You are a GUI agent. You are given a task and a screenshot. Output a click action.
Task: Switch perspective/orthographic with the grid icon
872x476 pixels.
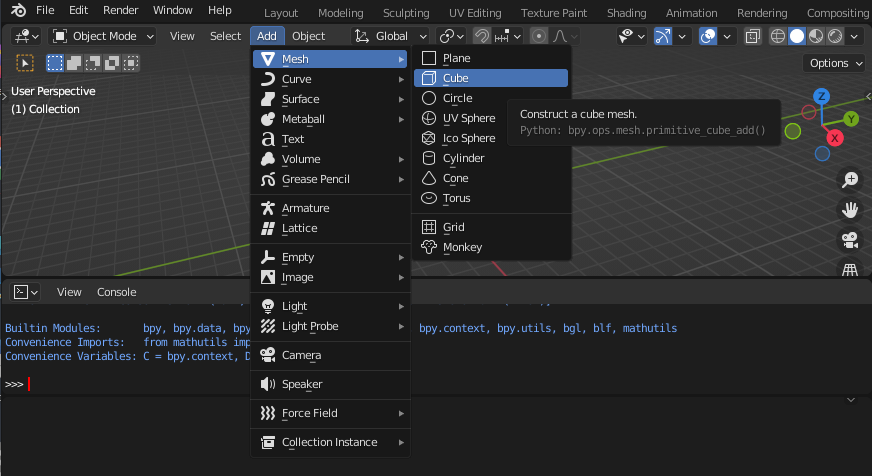(850, 269)
